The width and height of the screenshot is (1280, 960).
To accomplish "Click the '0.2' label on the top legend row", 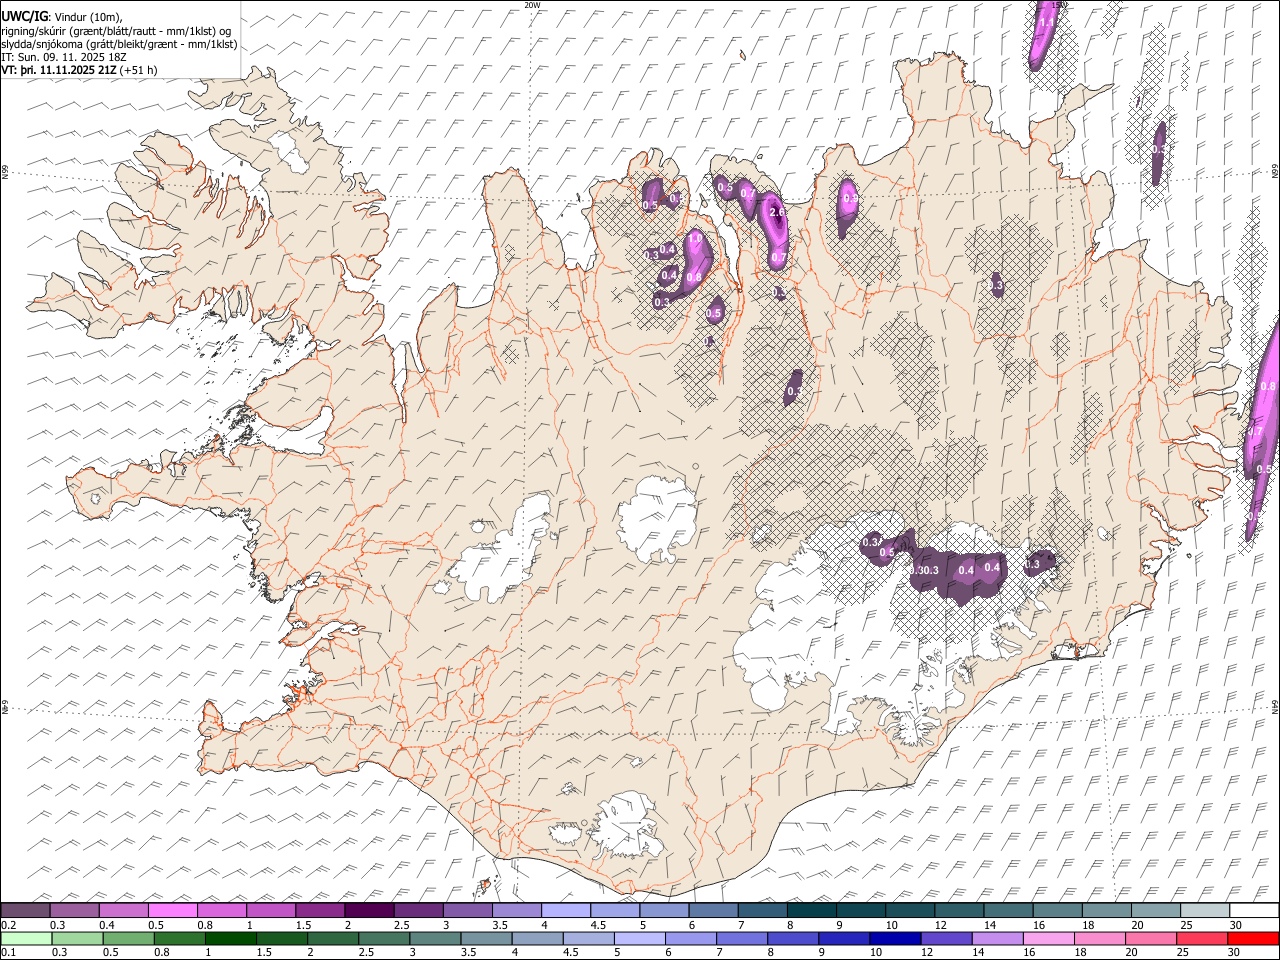I will 9,925.
